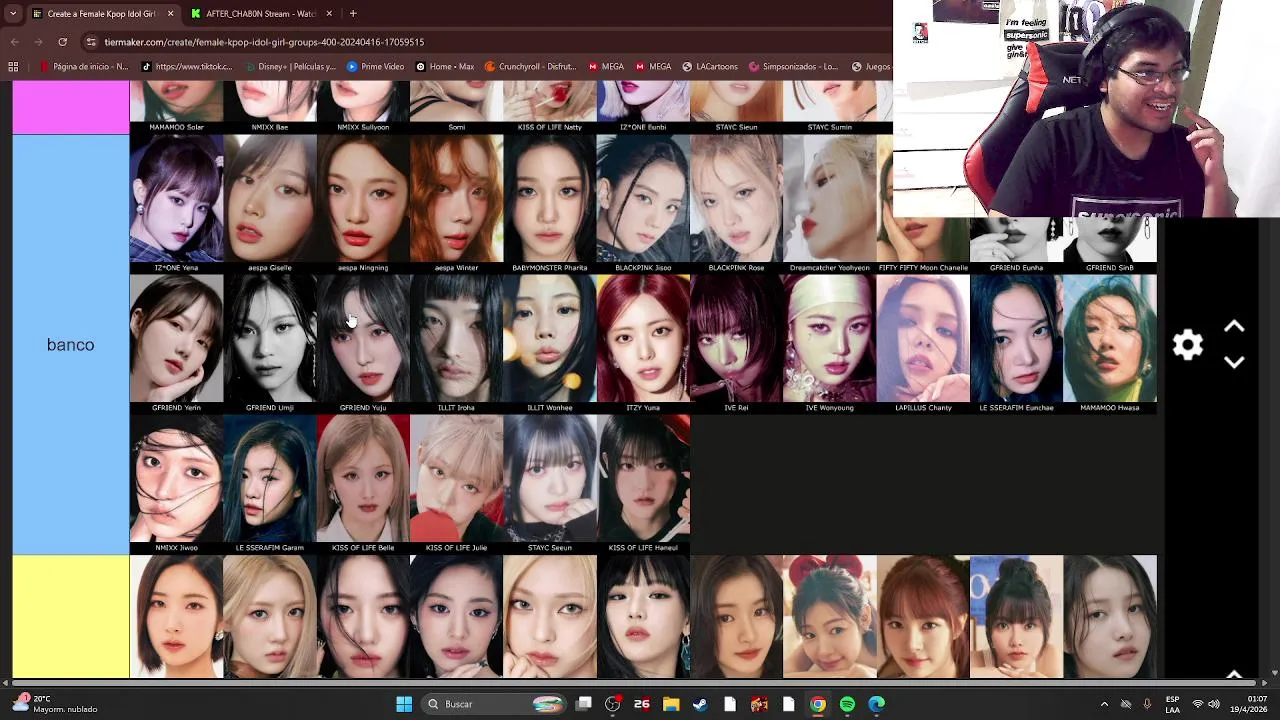The image size is (1280, 720).
Task: Open Steam from the taskbar
Action: [700, 704]
